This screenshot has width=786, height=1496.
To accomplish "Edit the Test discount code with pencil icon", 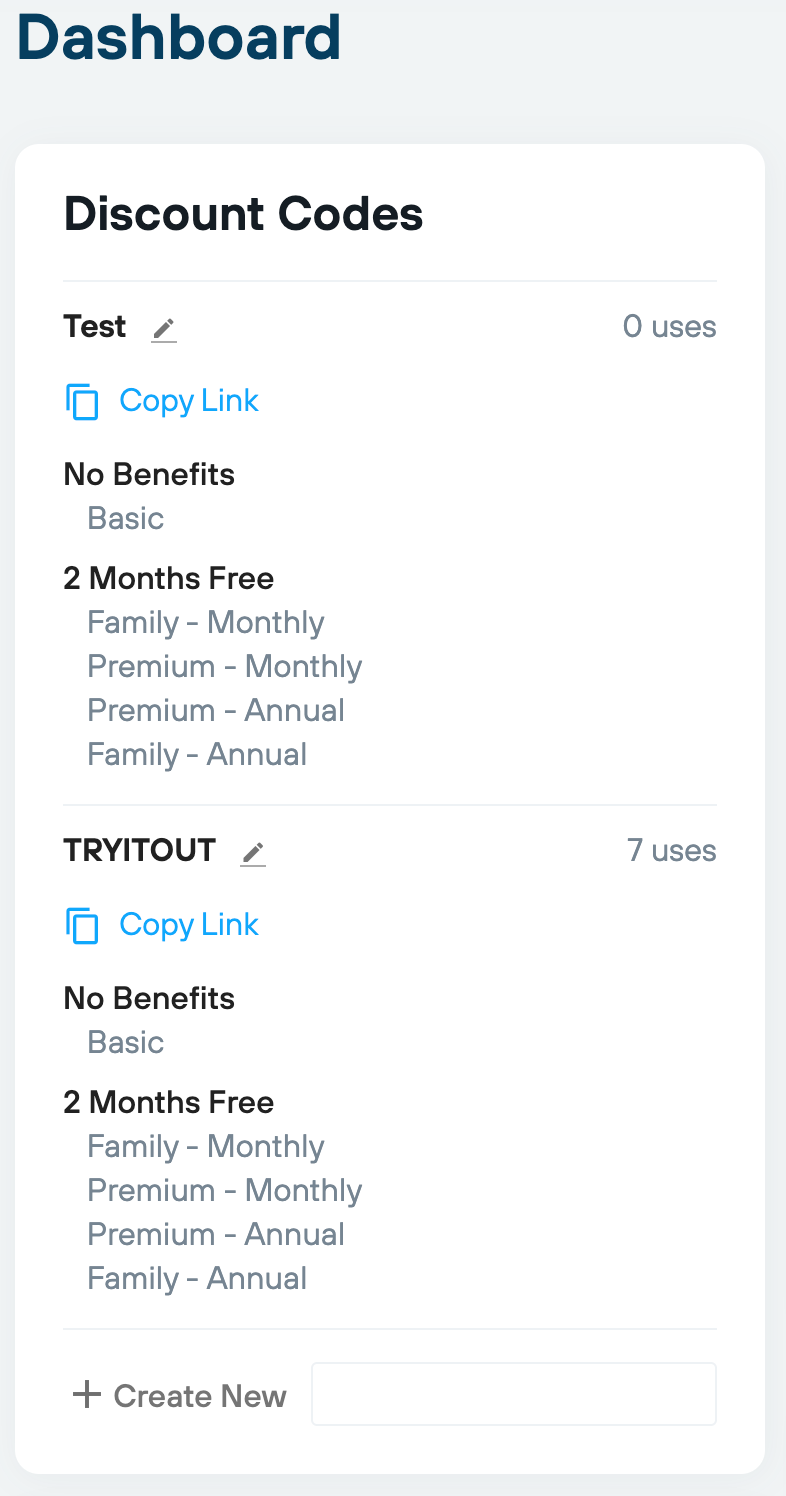I will click(x=164, y=329).
